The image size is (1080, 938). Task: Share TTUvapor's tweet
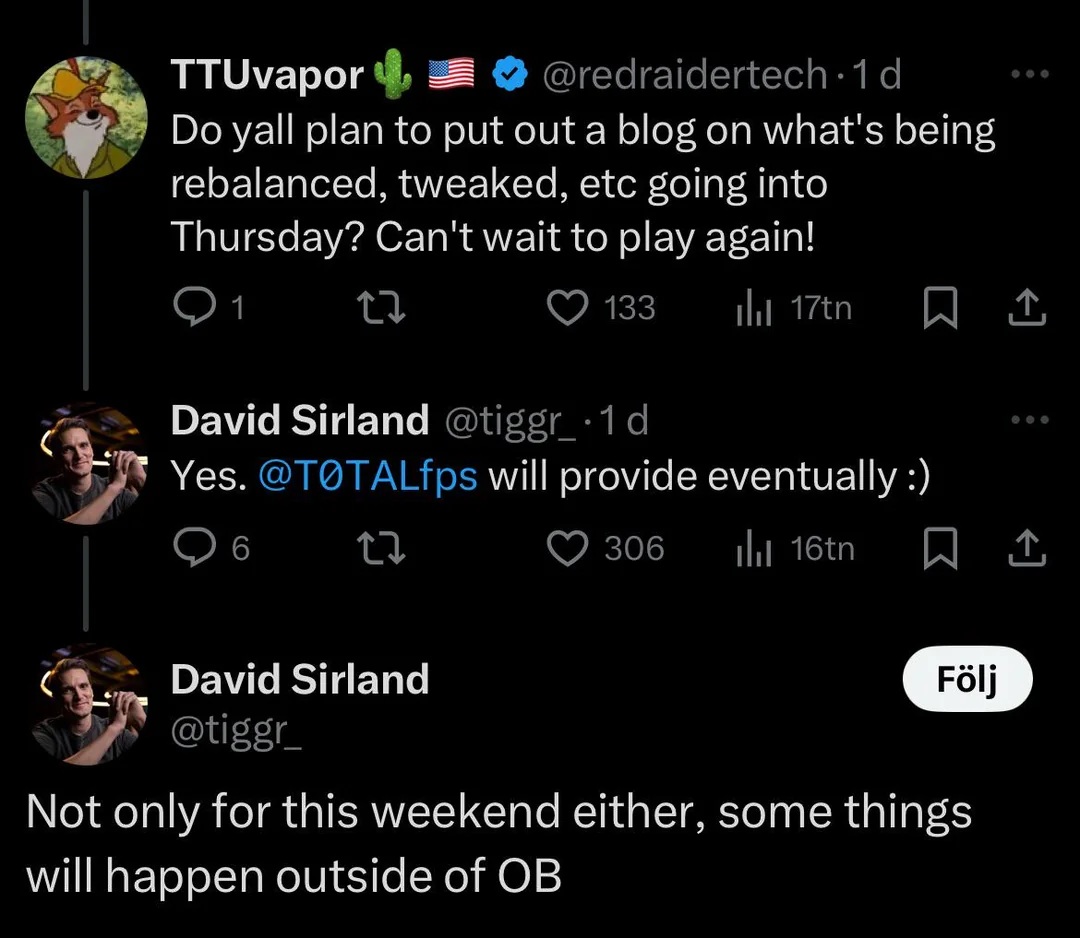coord(1027,307)
